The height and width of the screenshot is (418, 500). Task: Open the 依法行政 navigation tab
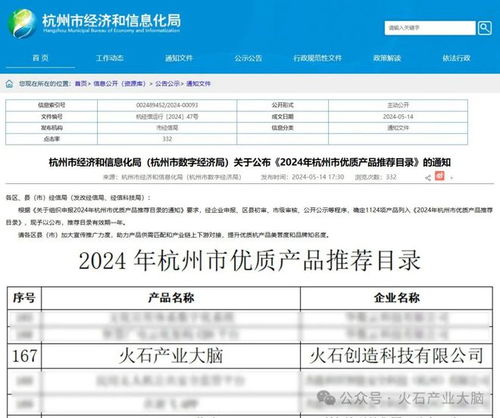tap(456, 58)
